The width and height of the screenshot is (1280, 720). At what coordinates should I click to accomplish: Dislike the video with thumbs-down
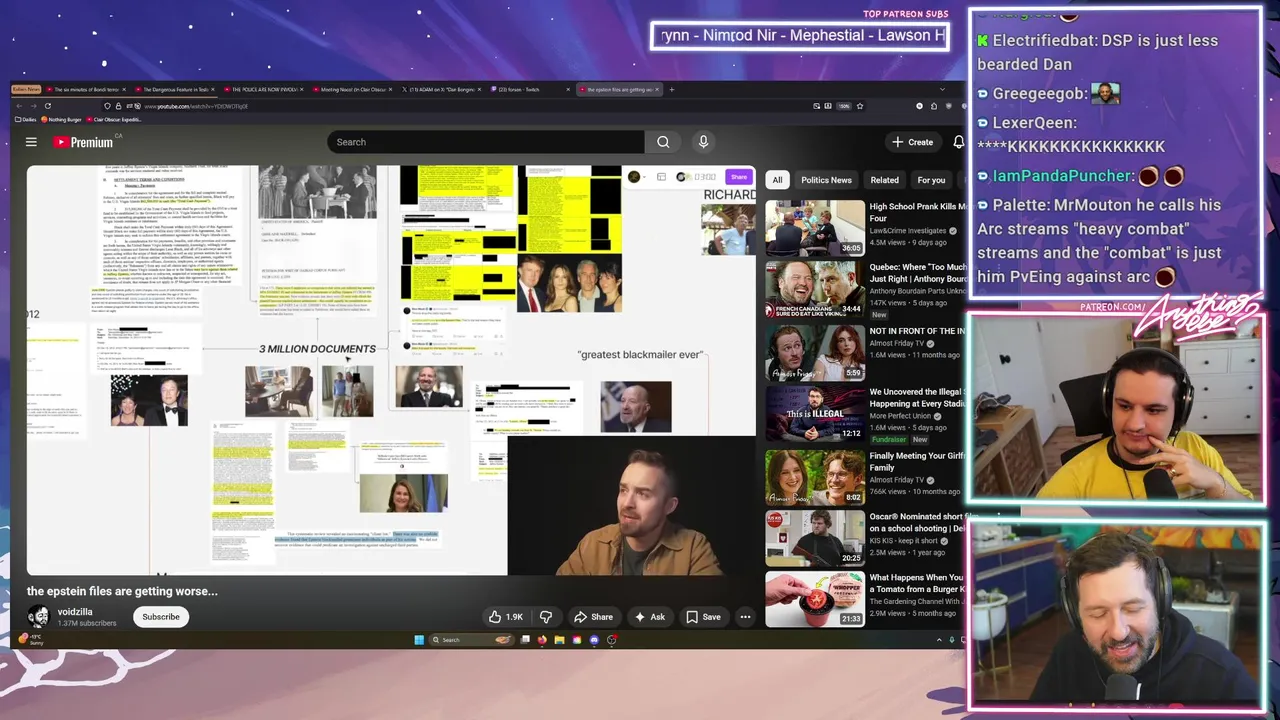pos(546,617)
